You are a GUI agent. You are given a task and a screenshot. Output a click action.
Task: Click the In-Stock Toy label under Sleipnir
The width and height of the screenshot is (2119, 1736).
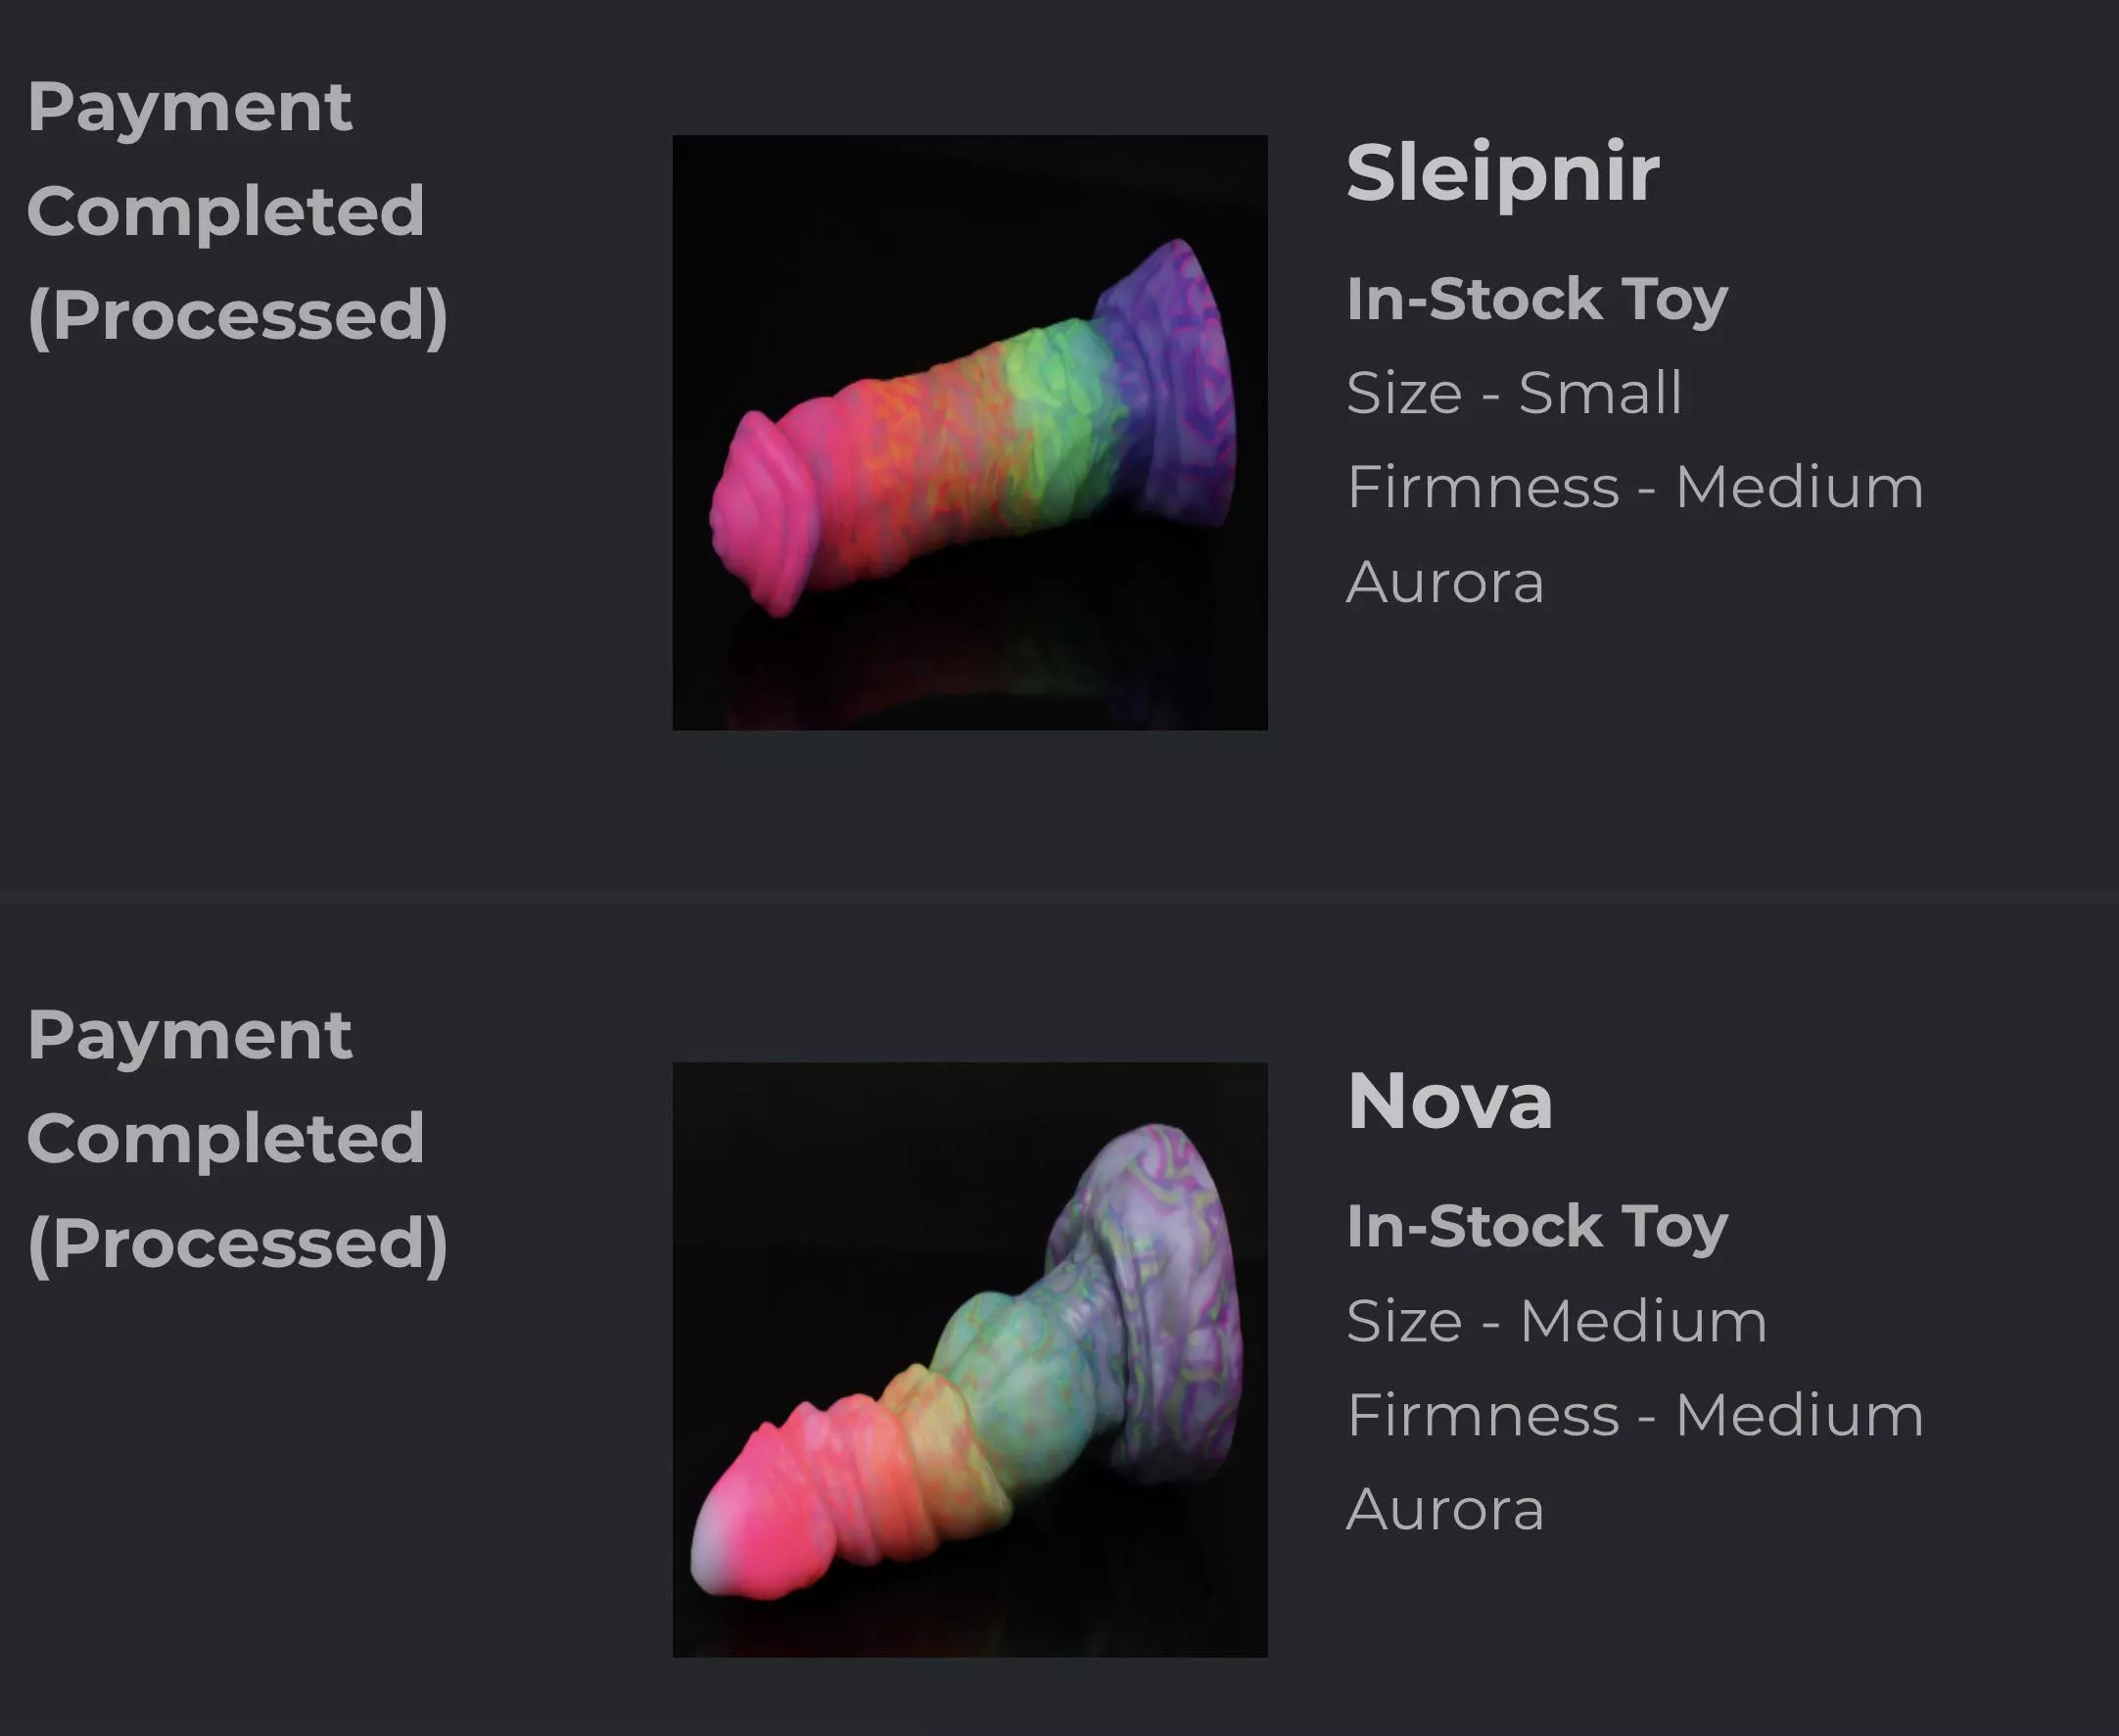pyautogui.click(x=1536, y=299)
